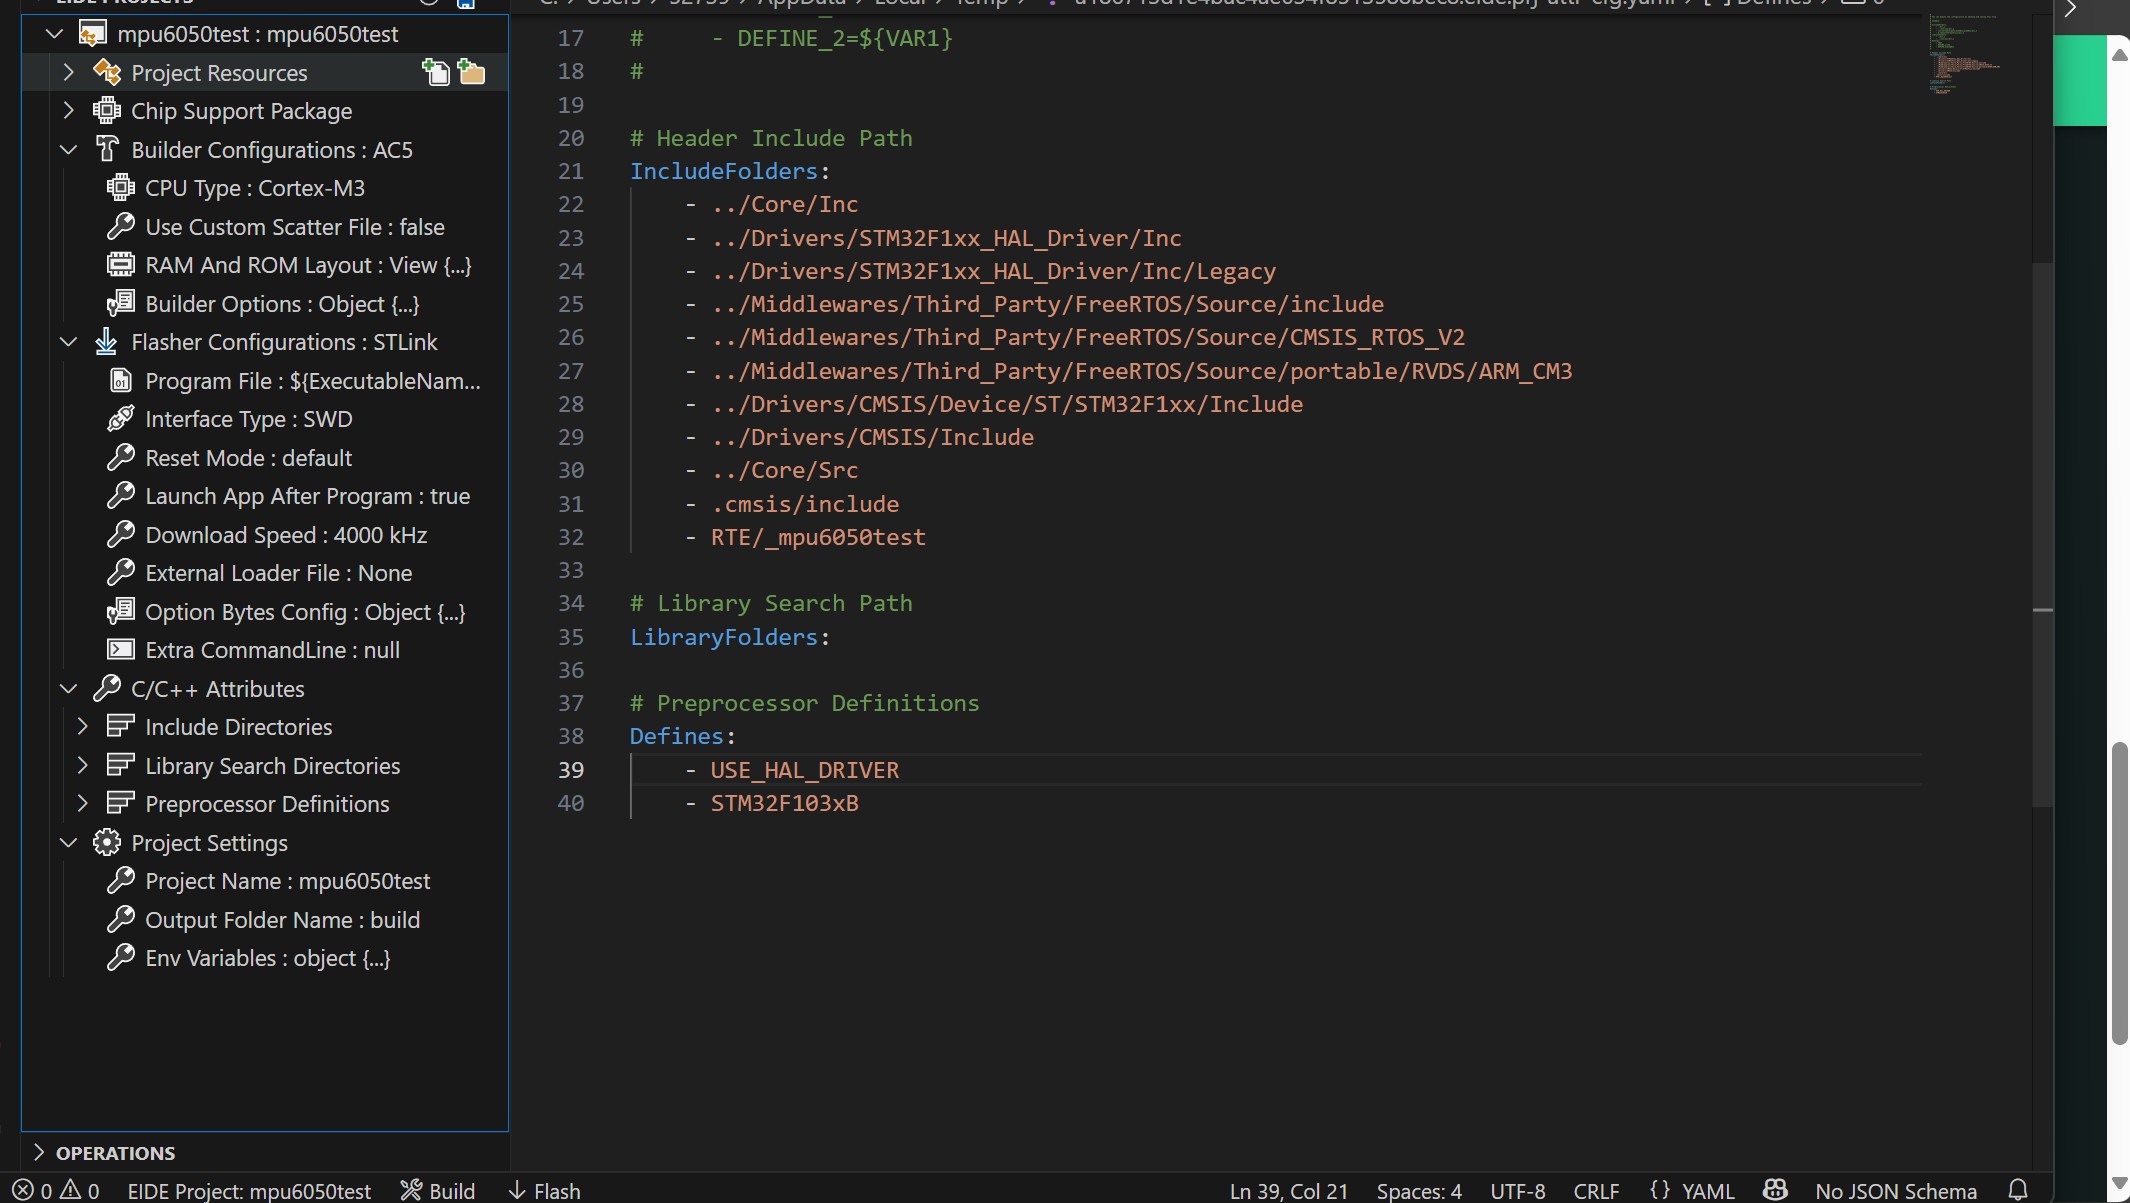Click the Download Speed wrench icon

point(121,534)
